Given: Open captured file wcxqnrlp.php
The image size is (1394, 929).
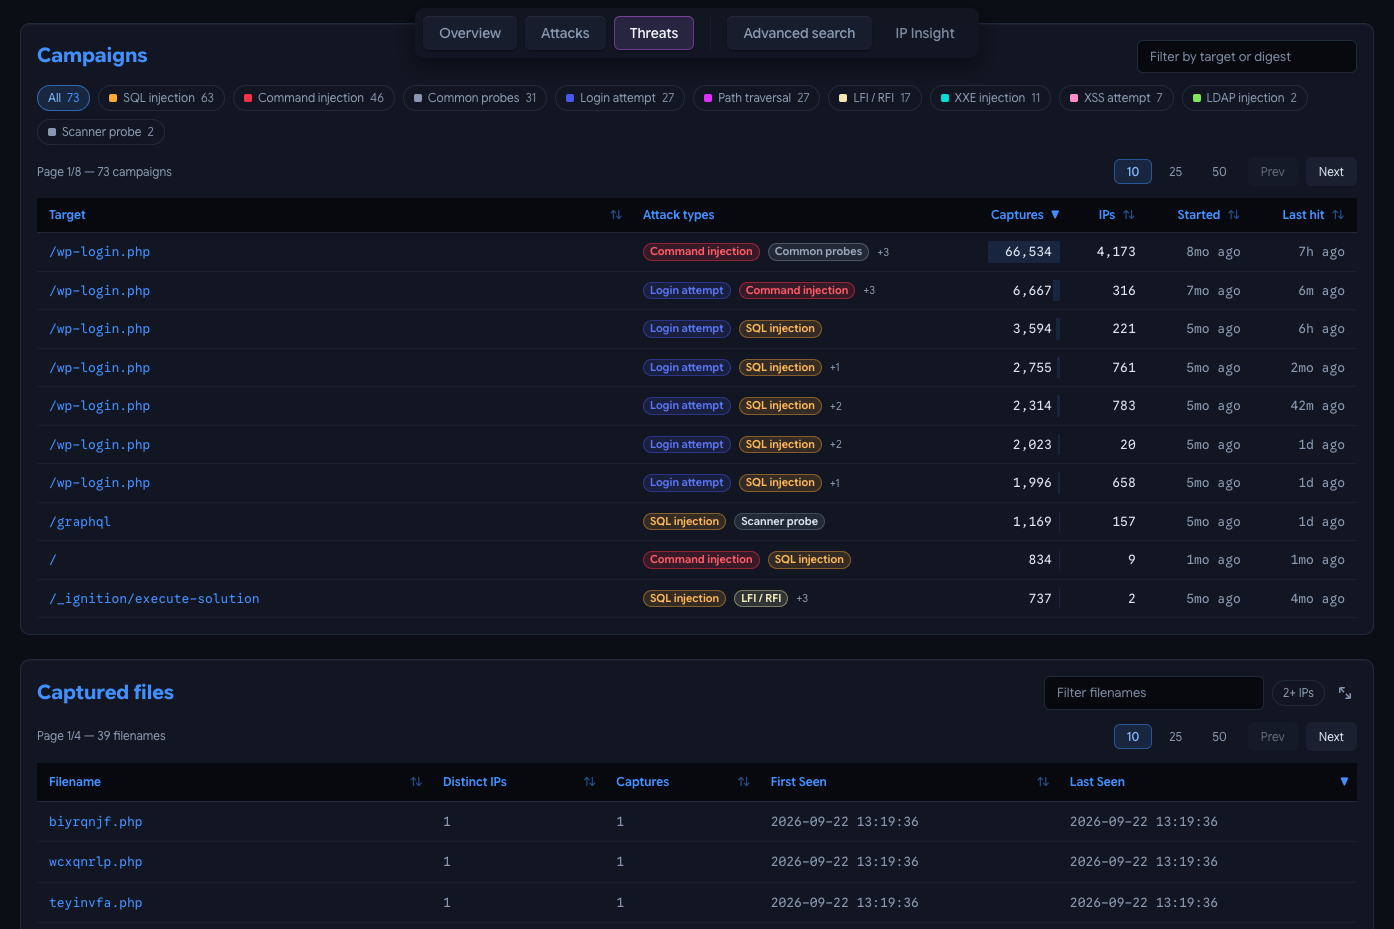Looking at the screenshot, I should point(96,862).
